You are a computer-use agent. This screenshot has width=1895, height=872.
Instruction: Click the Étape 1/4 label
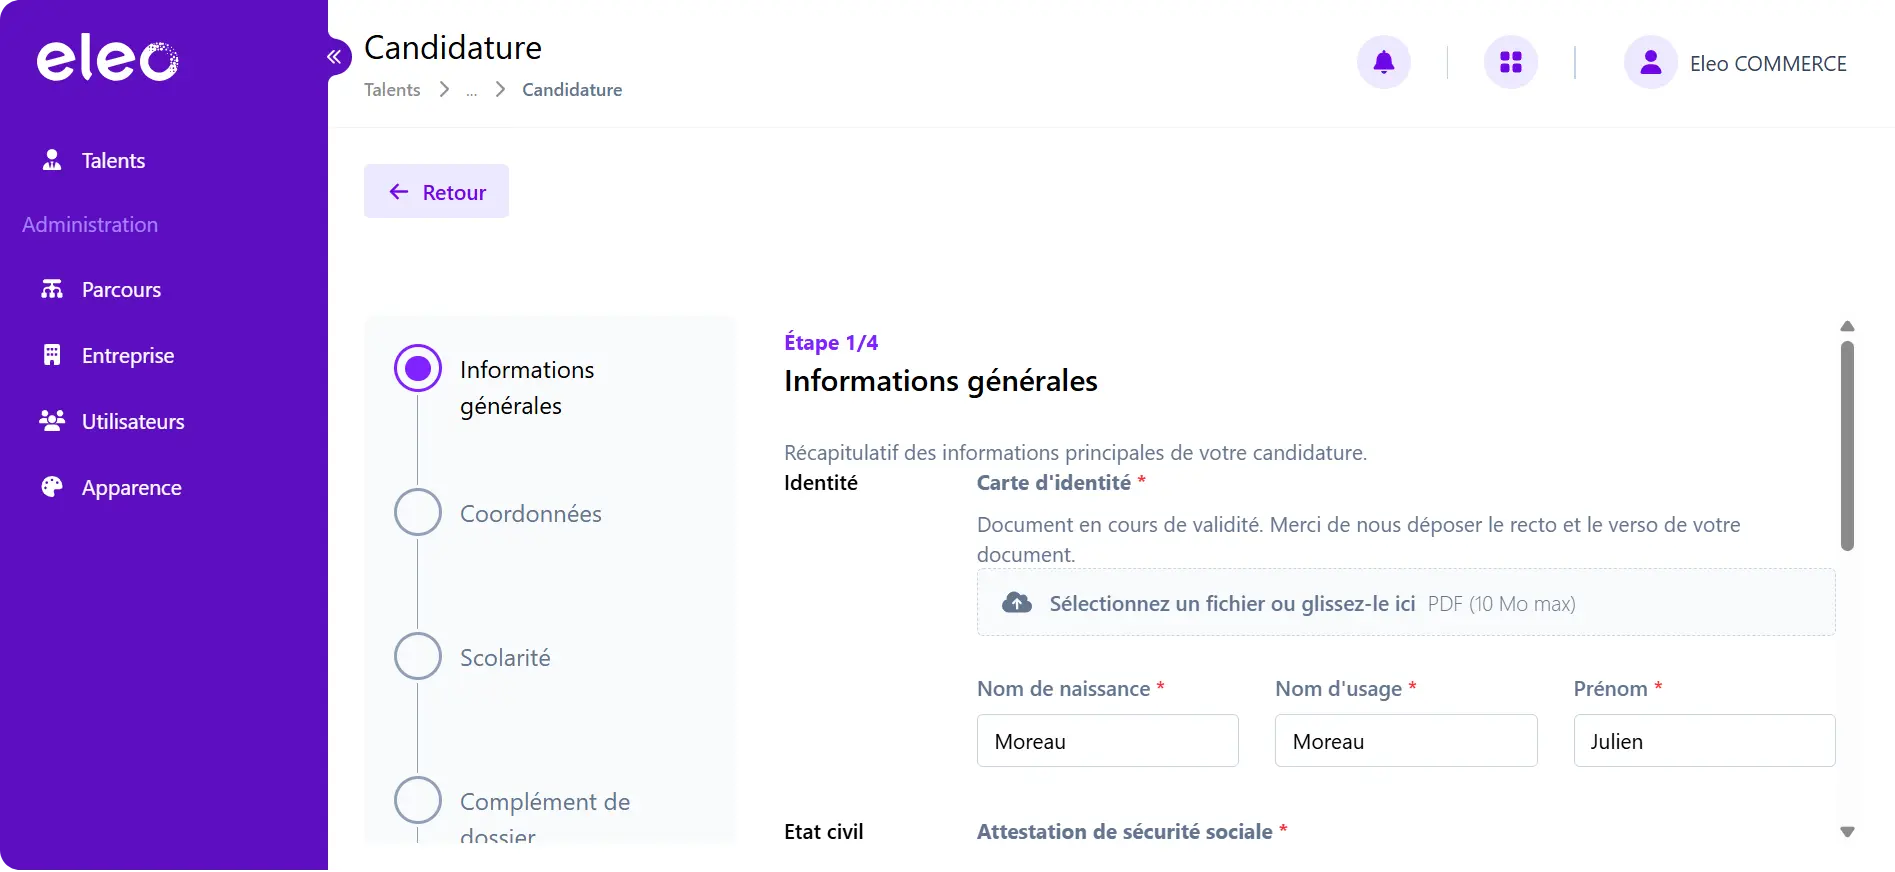tap(831, 343)
